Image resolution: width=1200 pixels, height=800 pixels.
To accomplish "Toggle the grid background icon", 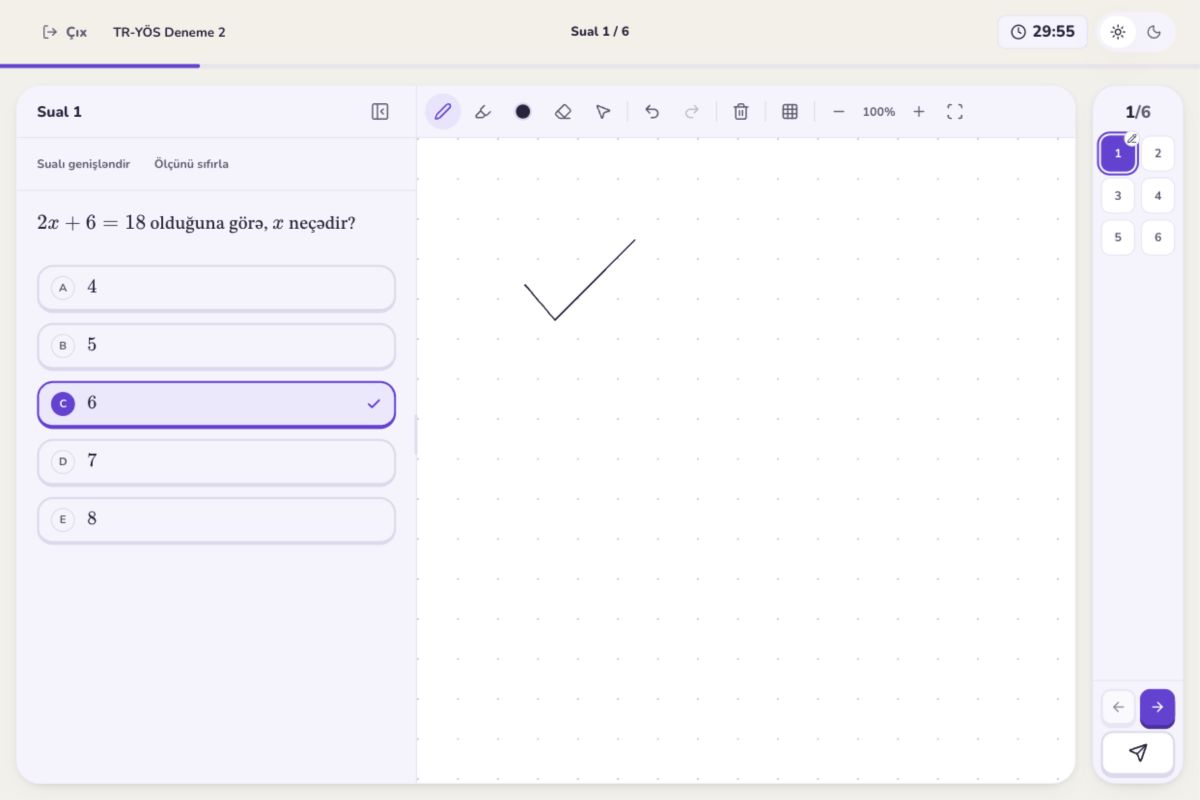I will coord(790,112).
